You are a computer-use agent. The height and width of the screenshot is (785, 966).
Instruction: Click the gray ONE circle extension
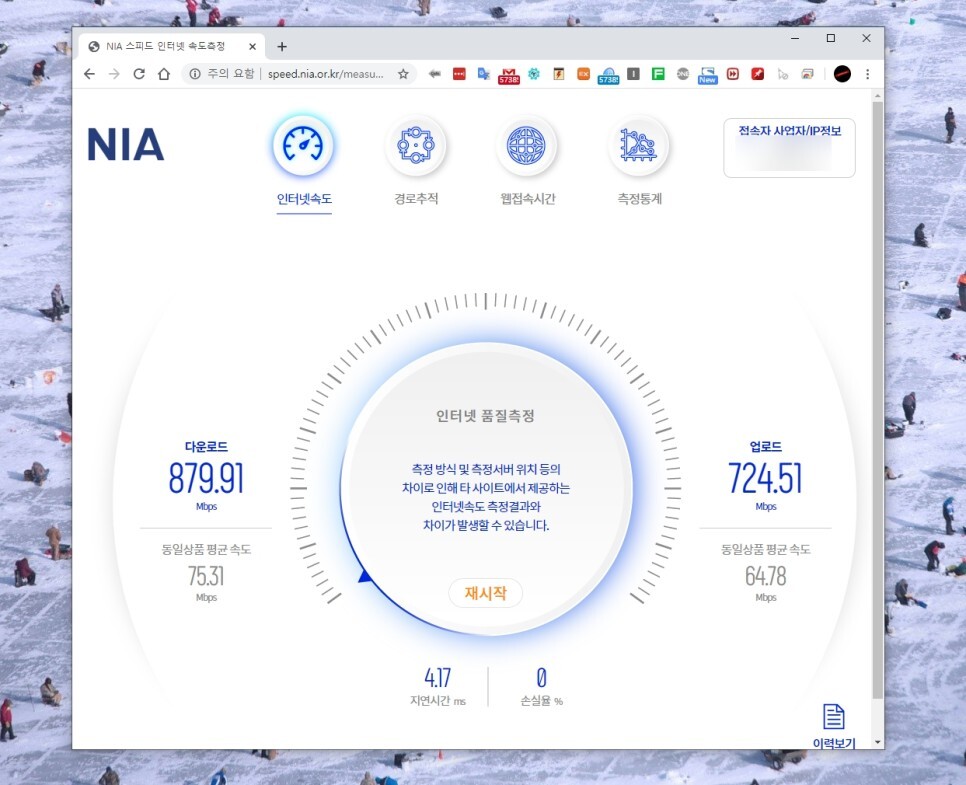(683, 74)
